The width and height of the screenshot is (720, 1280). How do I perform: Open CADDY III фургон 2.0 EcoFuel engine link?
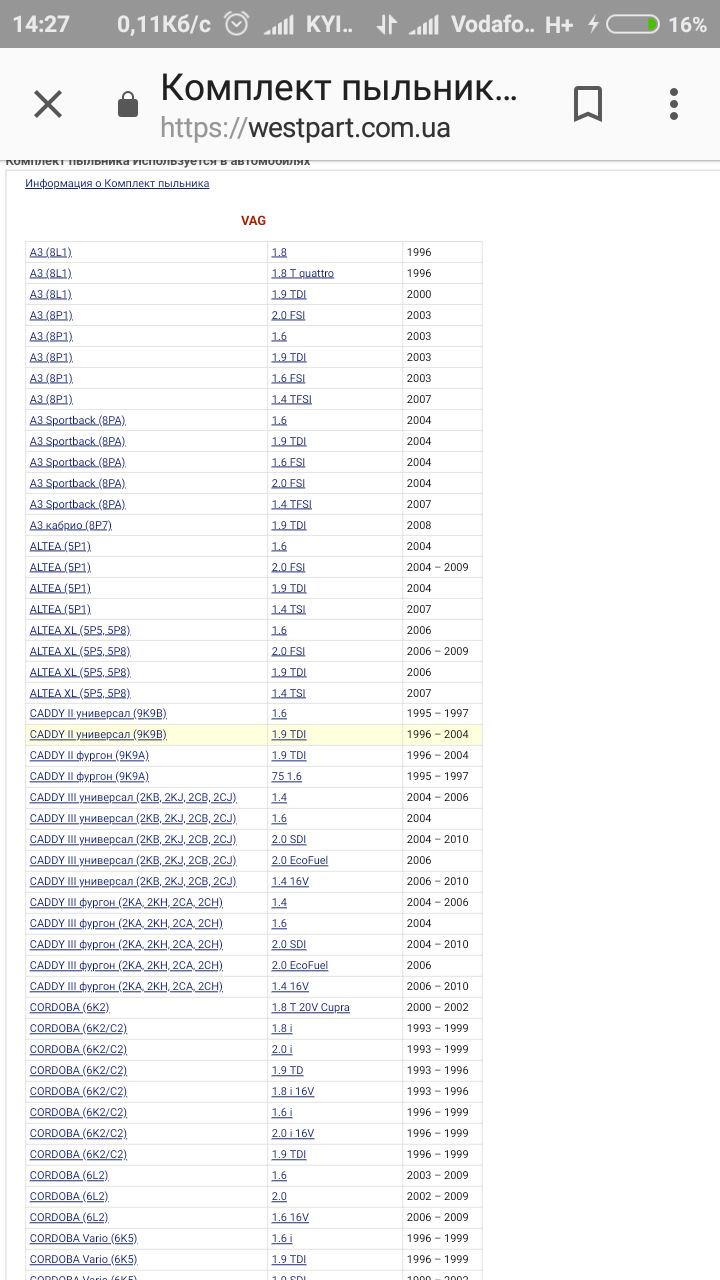299,965
